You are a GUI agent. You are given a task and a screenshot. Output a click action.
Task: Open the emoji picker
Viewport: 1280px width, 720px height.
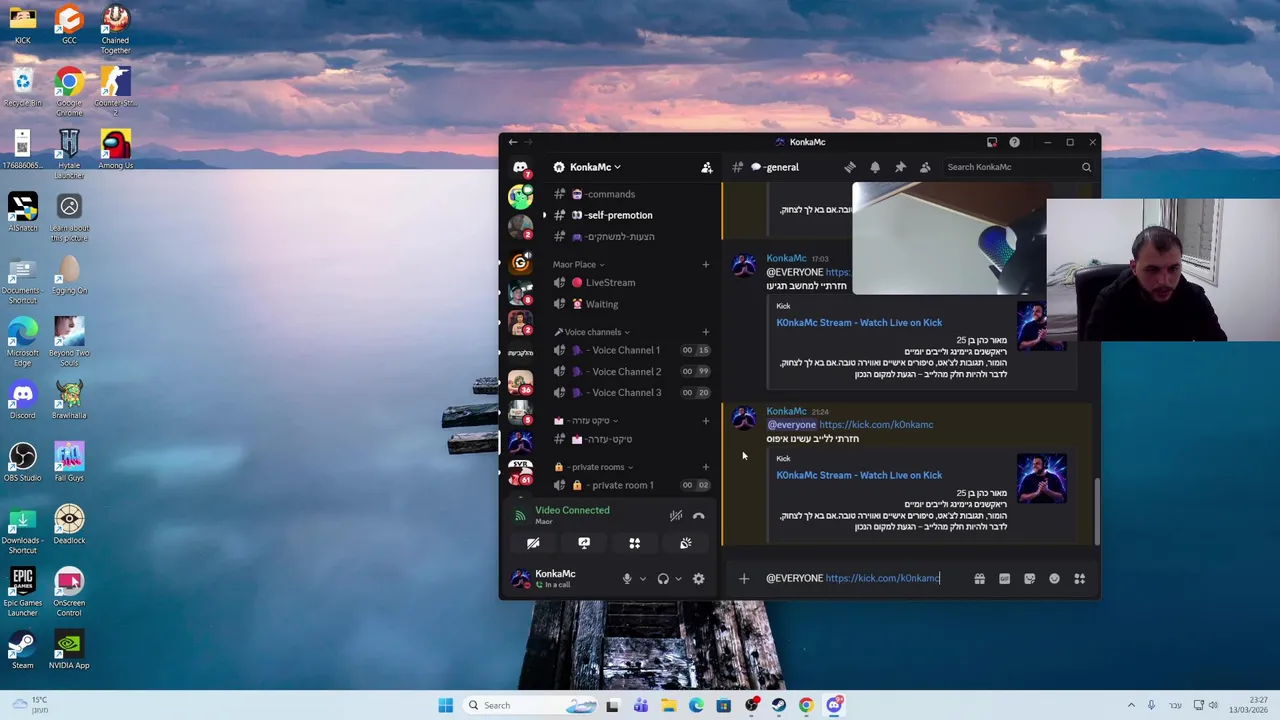point(1054,578)
